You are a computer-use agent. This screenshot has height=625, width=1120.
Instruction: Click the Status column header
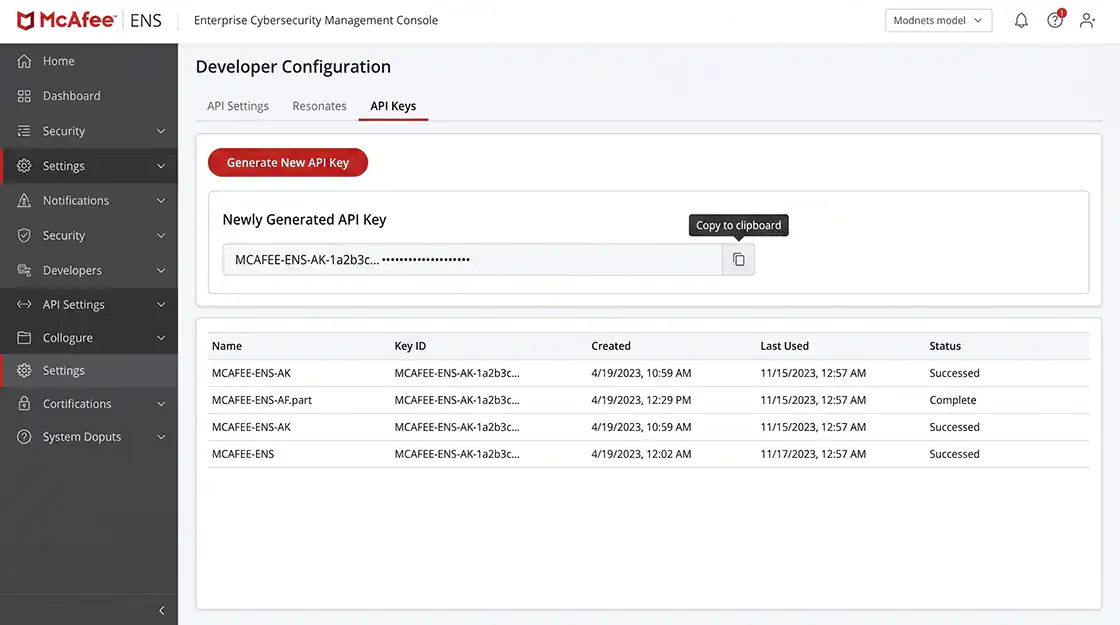945,346
